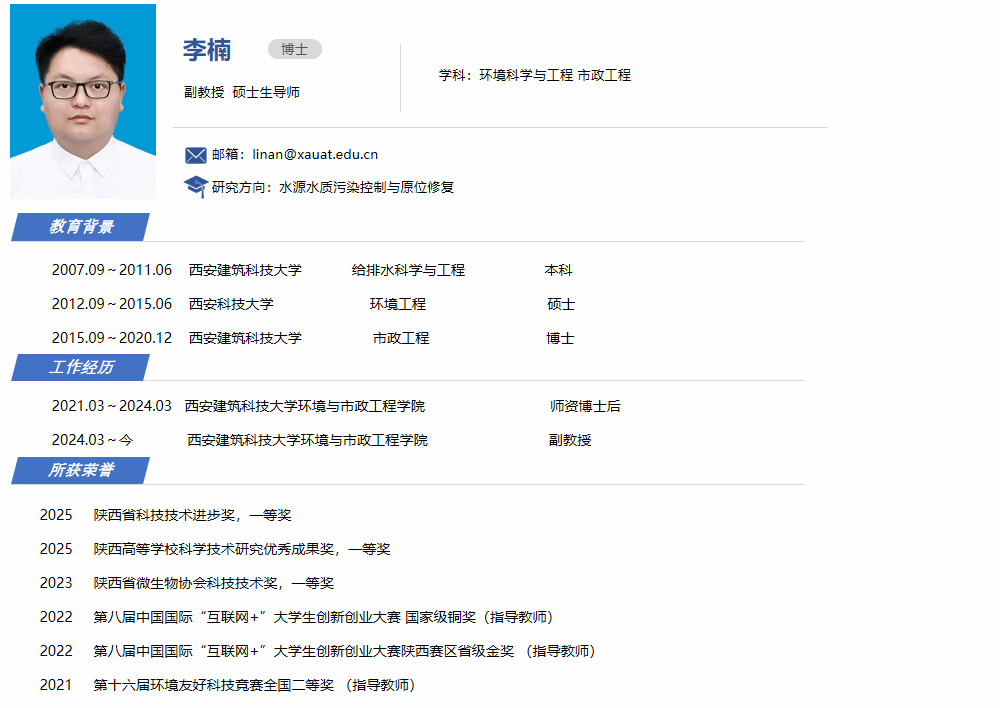Image resolution: width=1000 pixels, height=708 pixels.
Task: Click the name heading 李楠
Action: (207, 50)
